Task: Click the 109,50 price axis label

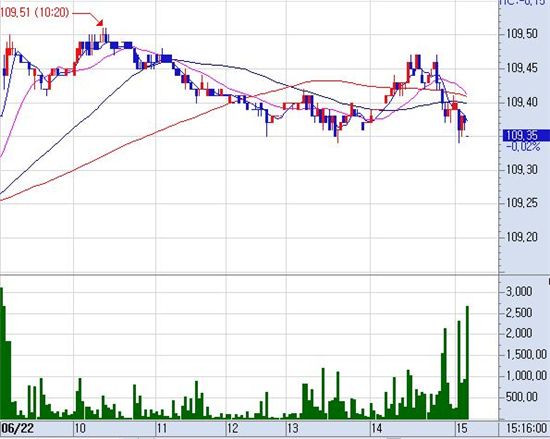Action: [522, 34]
